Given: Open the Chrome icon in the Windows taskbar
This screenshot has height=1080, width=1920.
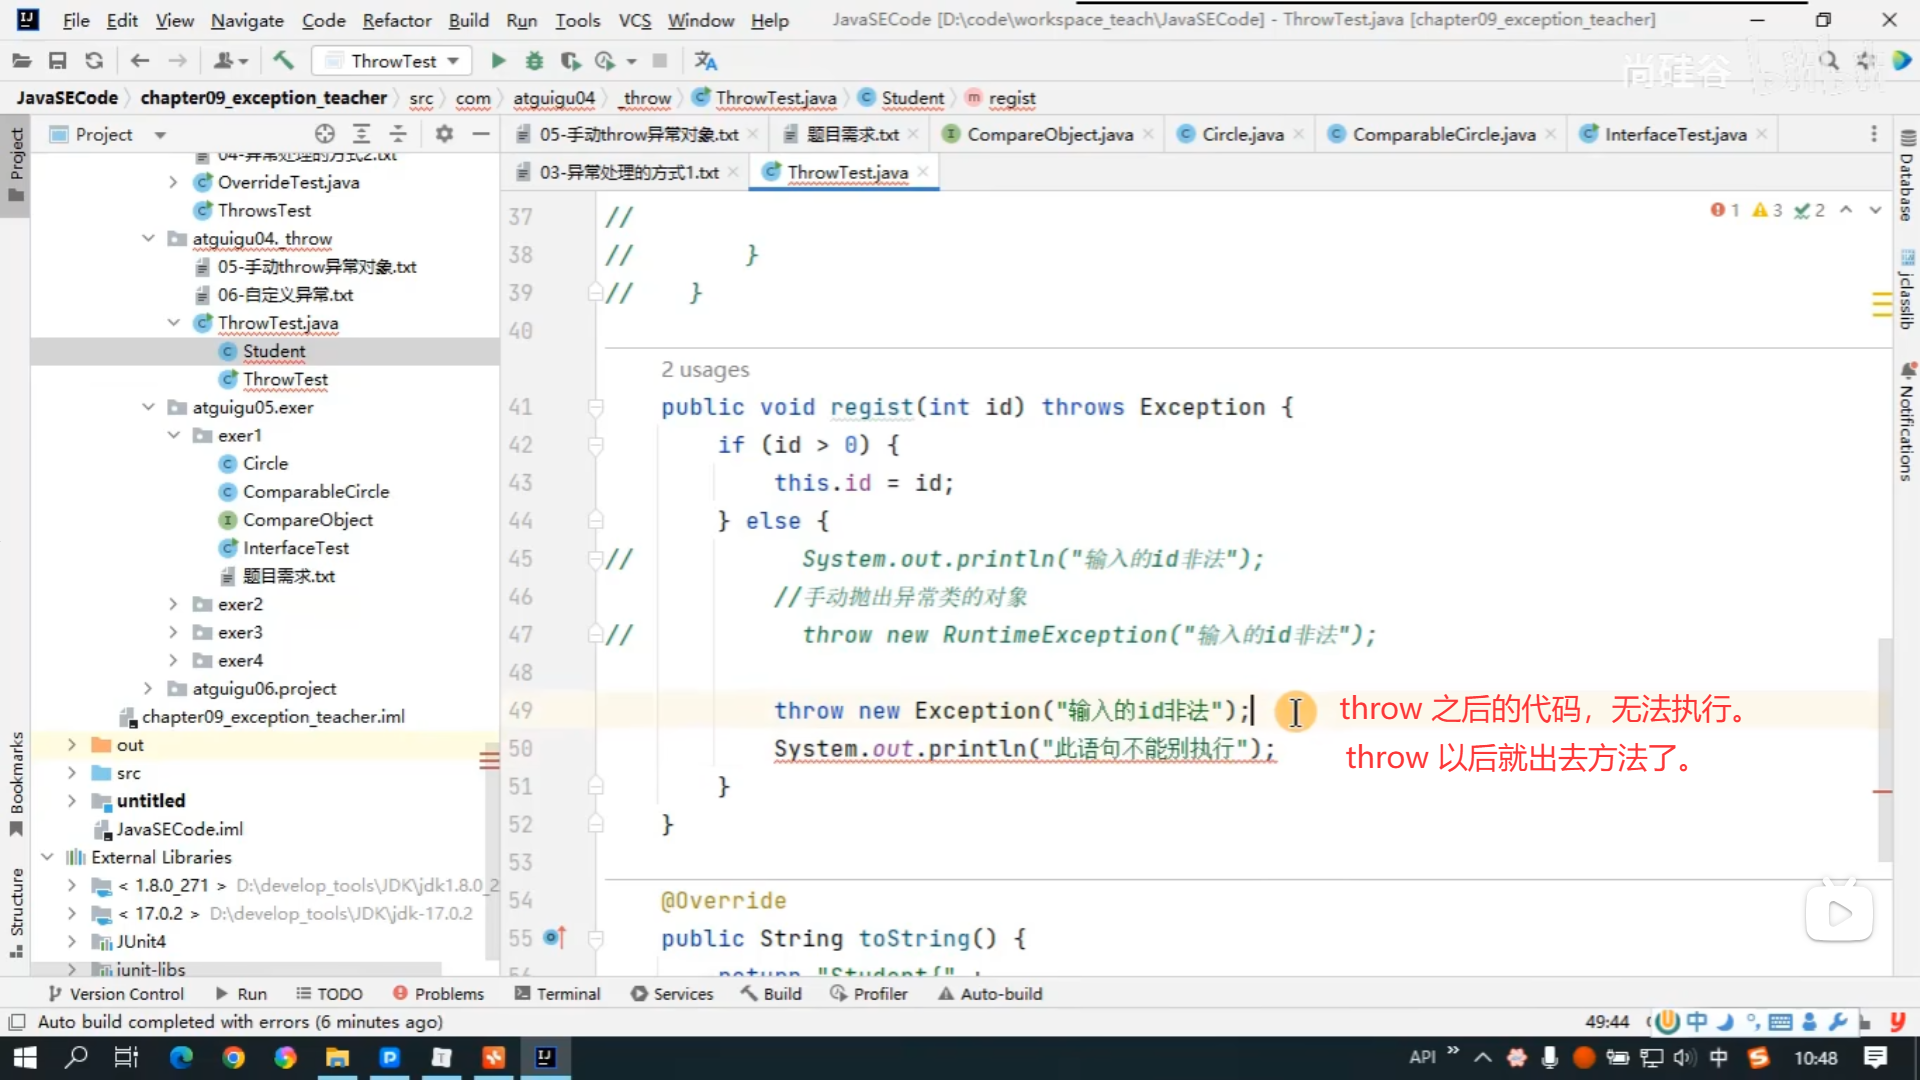Looking at the screenshot, I should coord(233,1057).
